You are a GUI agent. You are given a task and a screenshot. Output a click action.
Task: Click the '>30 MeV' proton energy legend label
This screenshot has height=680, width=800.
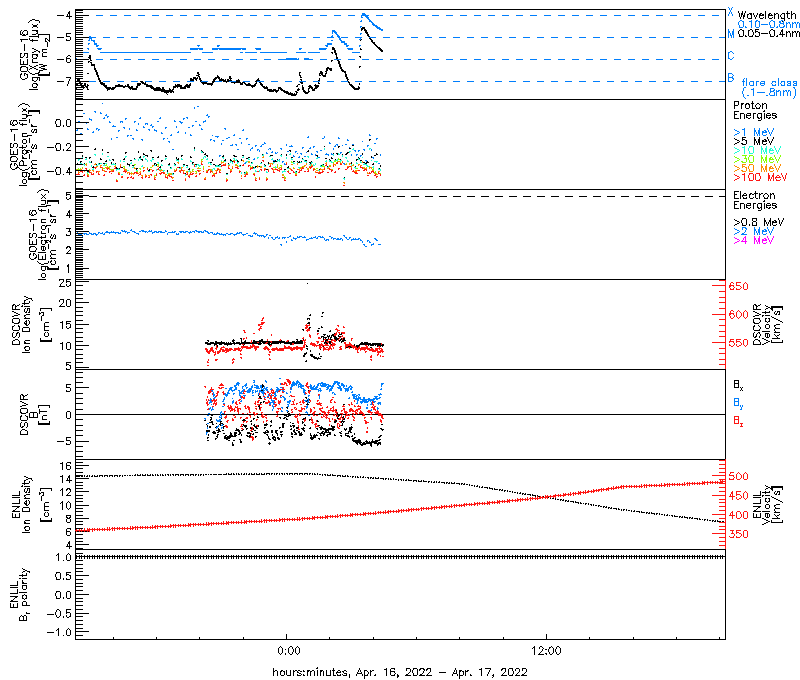click(x=757, y=159)
